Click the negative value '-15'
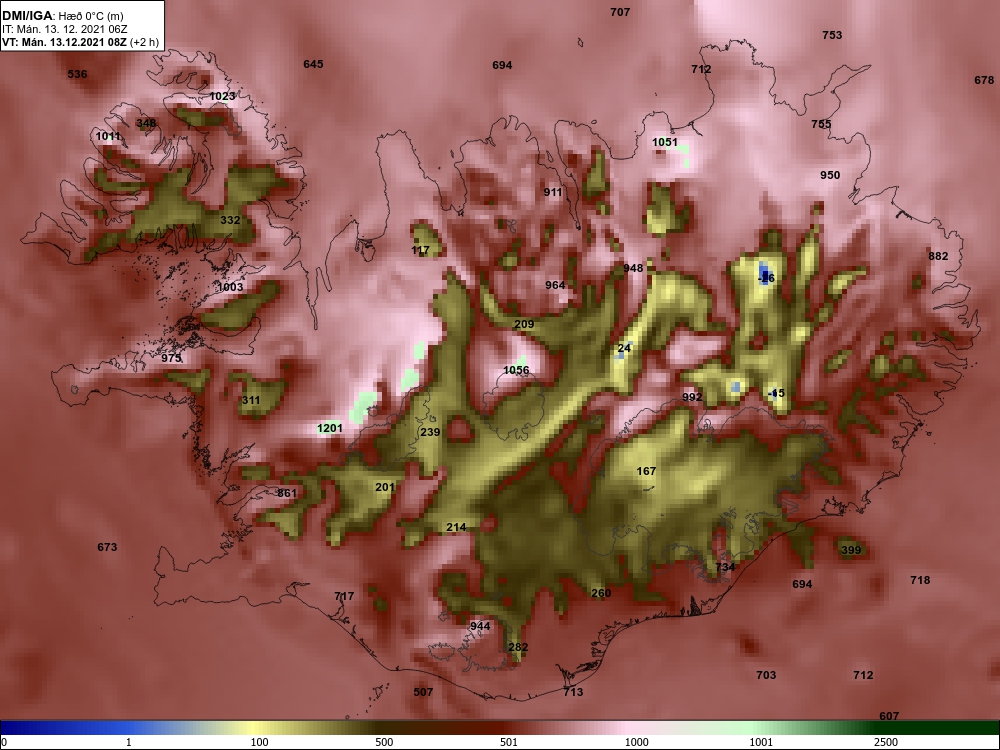 [776, 393]
